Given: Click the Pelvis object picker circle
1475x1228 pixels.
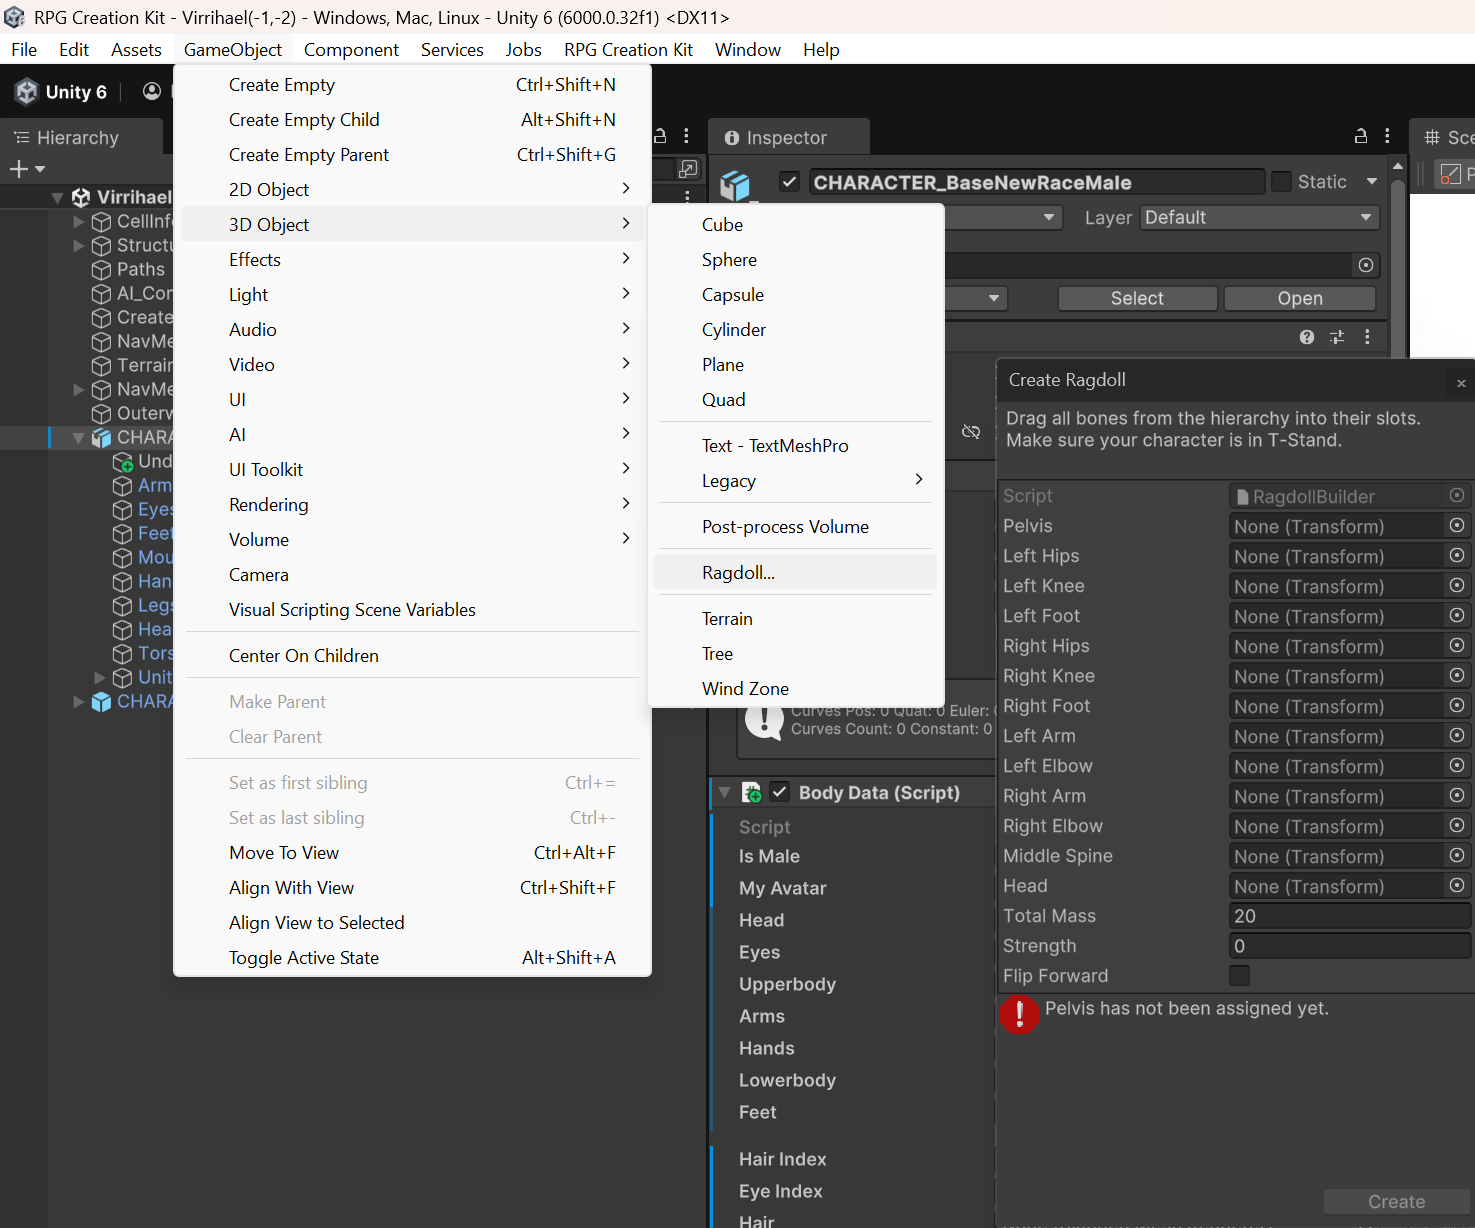Looking at the screenshot, I should (1457, 526).
